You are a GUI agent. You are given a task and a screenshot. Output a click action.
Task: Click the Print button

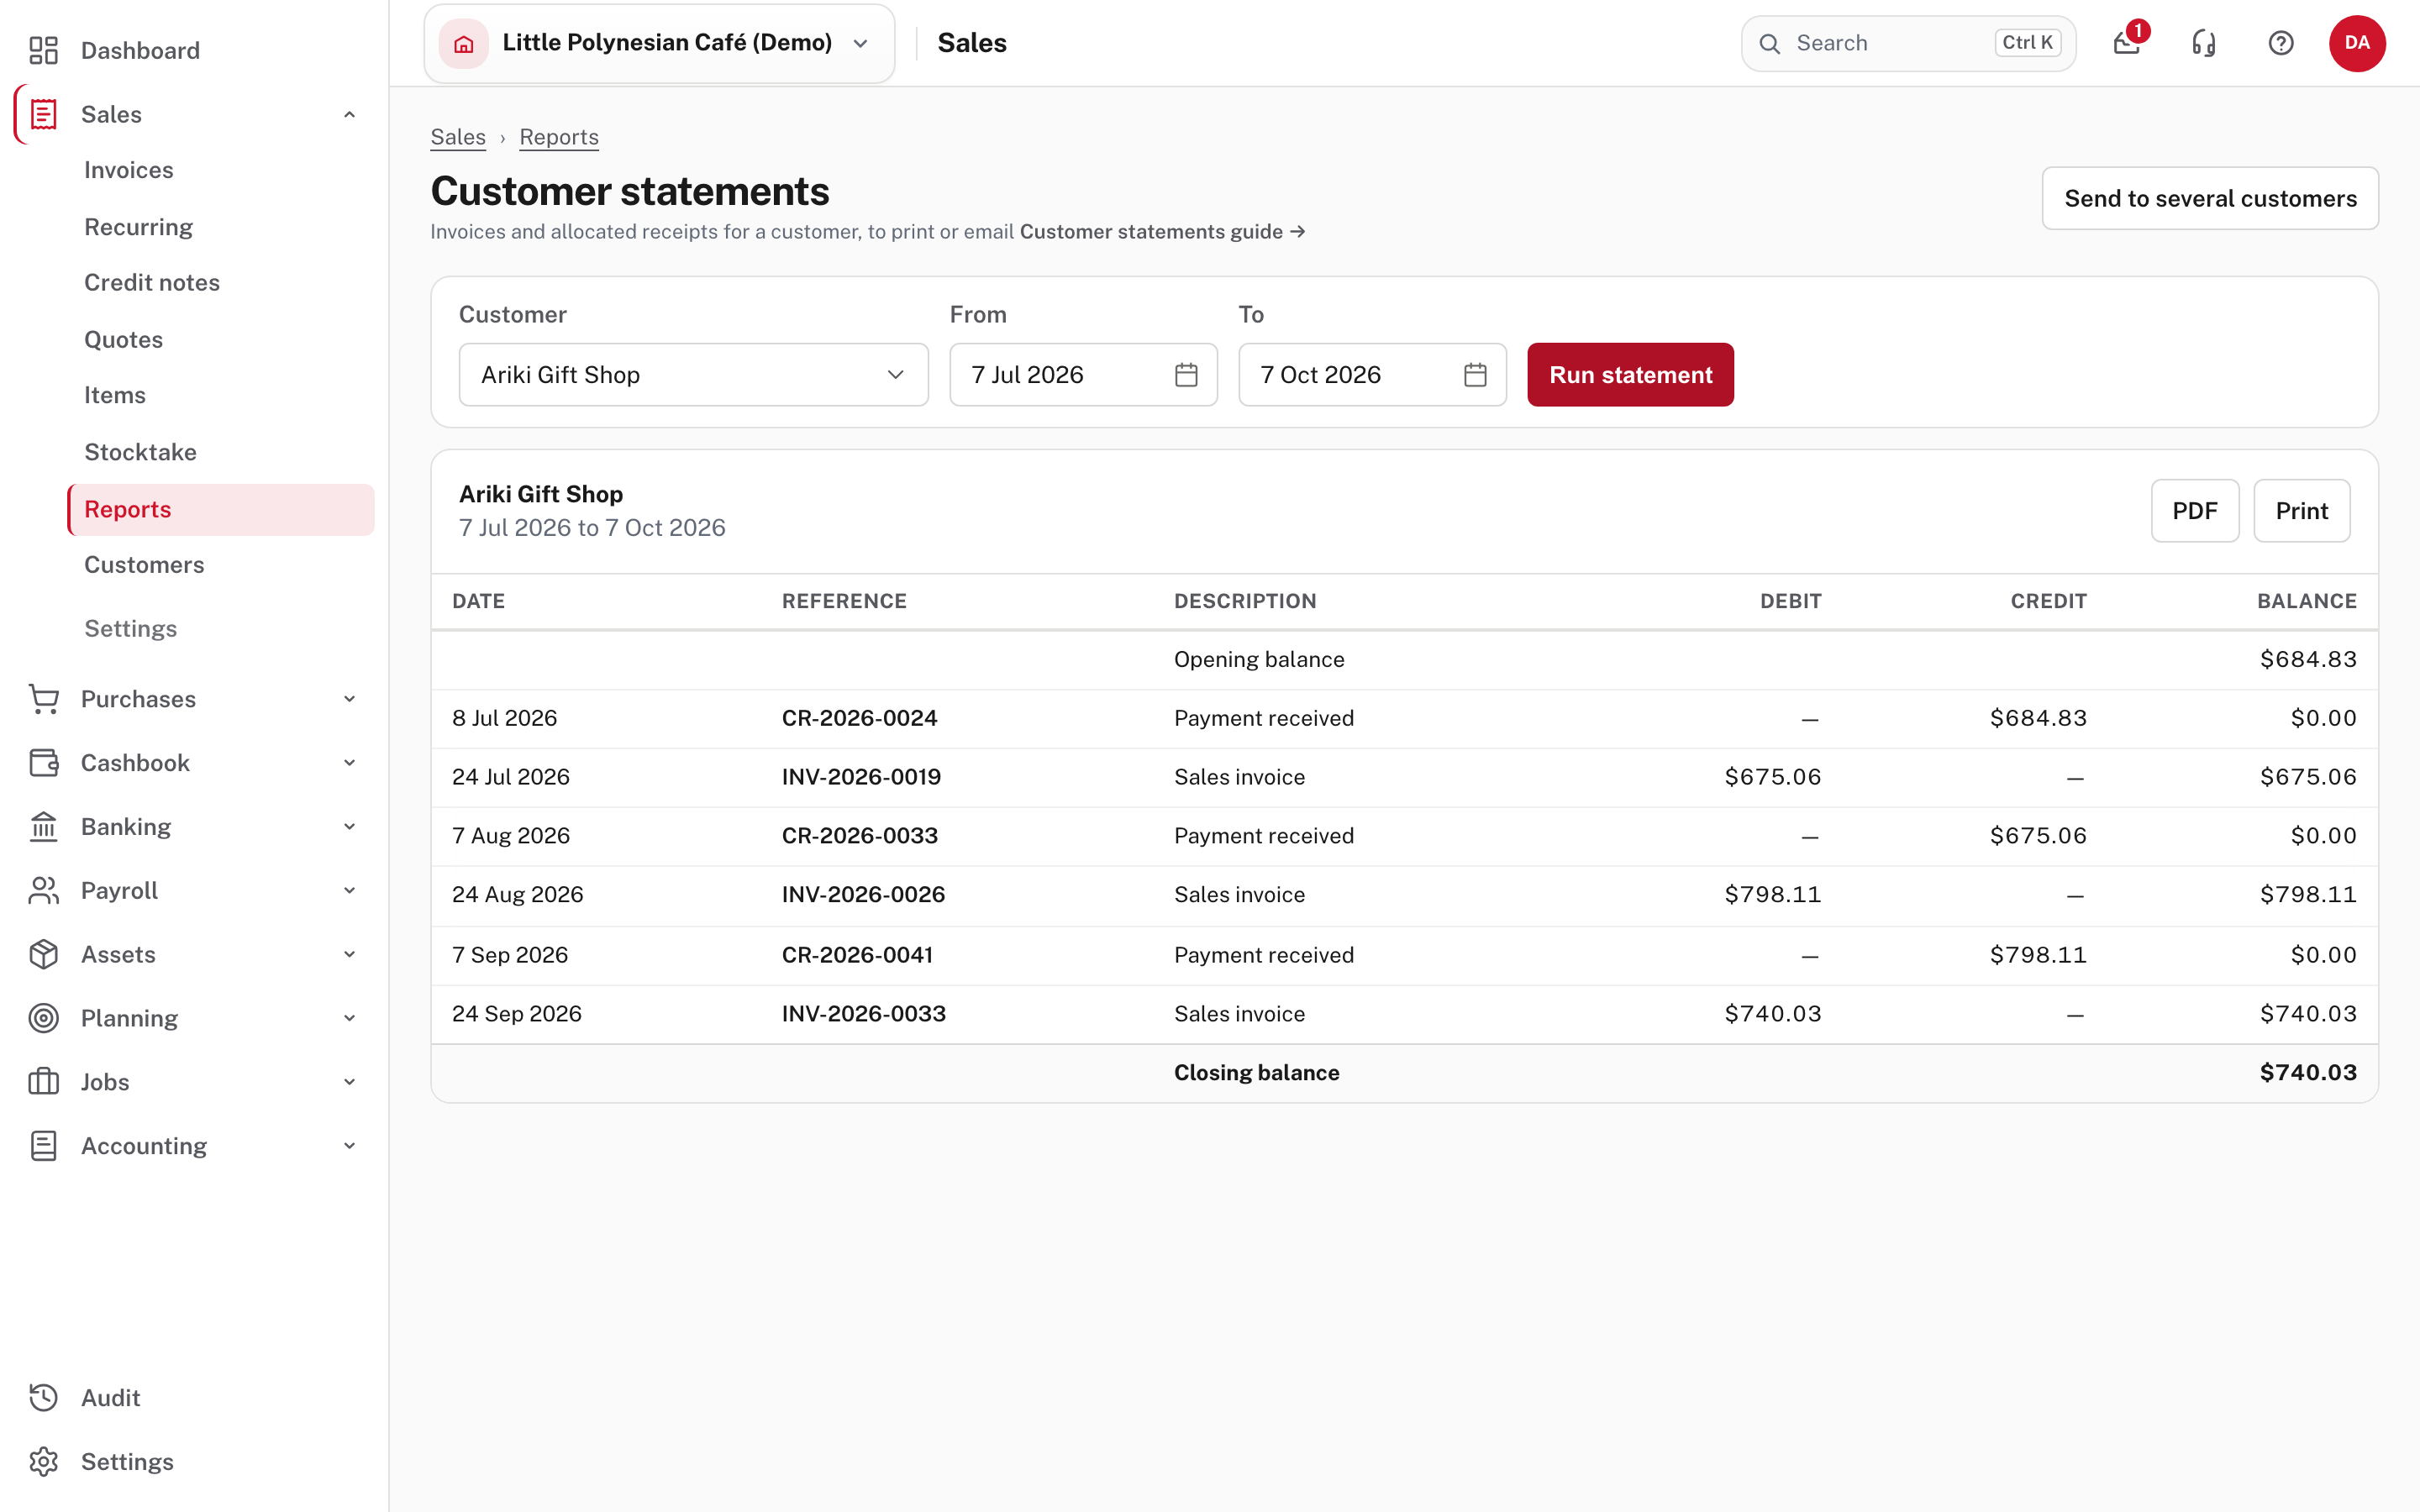pyautogui.click(x=2302, y=511)
